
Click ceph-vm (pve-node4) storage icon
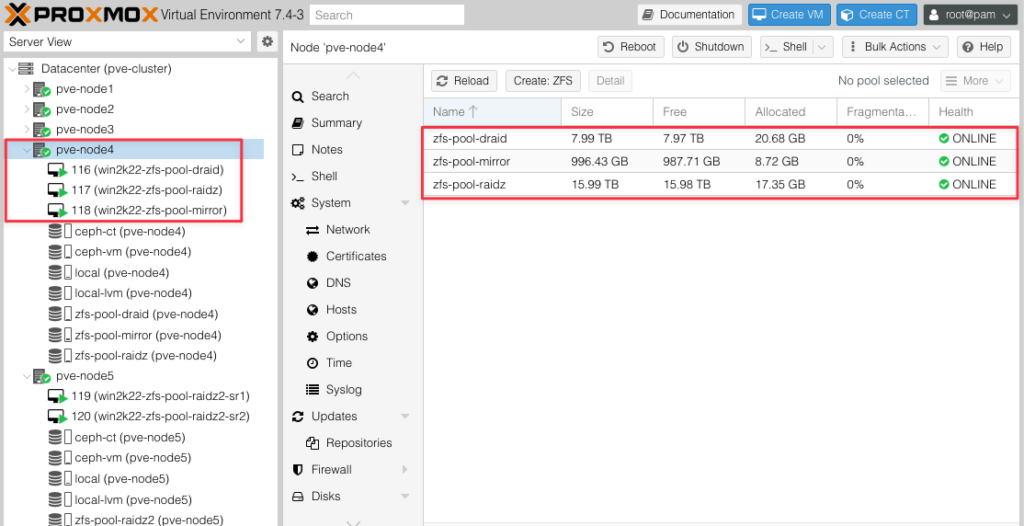[x=60, y=252]
